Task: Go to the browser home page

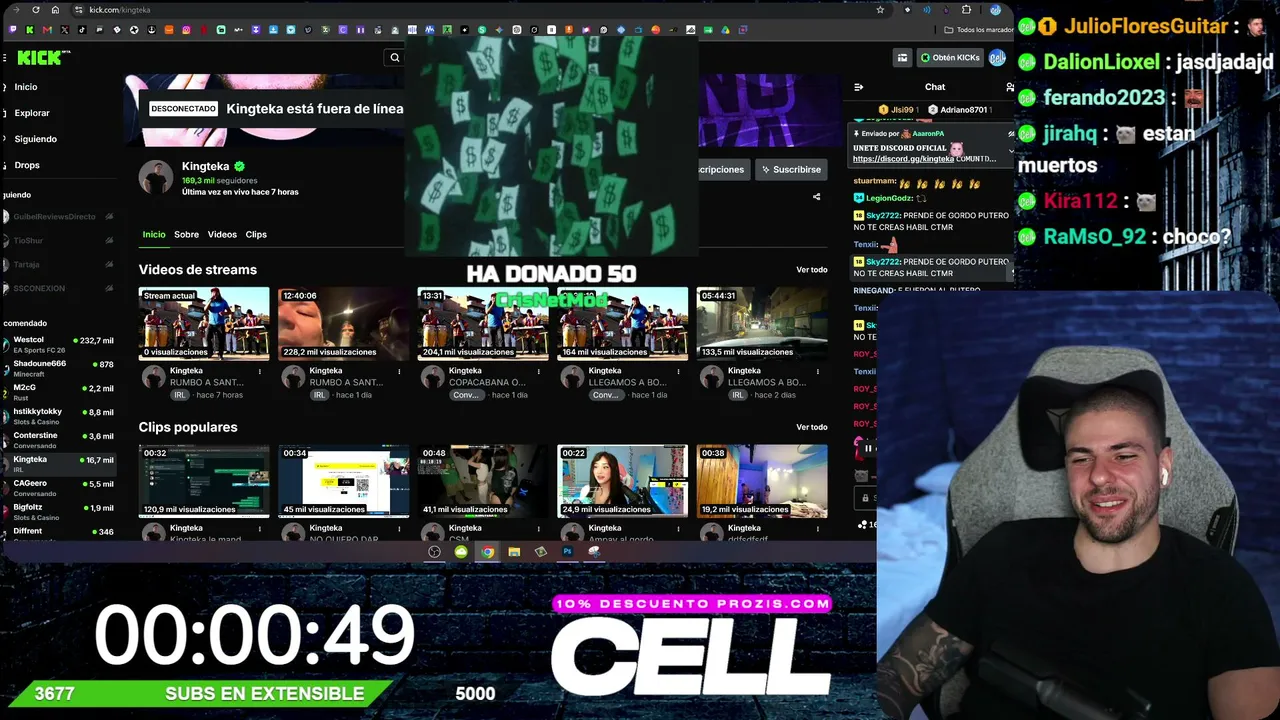Action: click(x=55, y=10)
